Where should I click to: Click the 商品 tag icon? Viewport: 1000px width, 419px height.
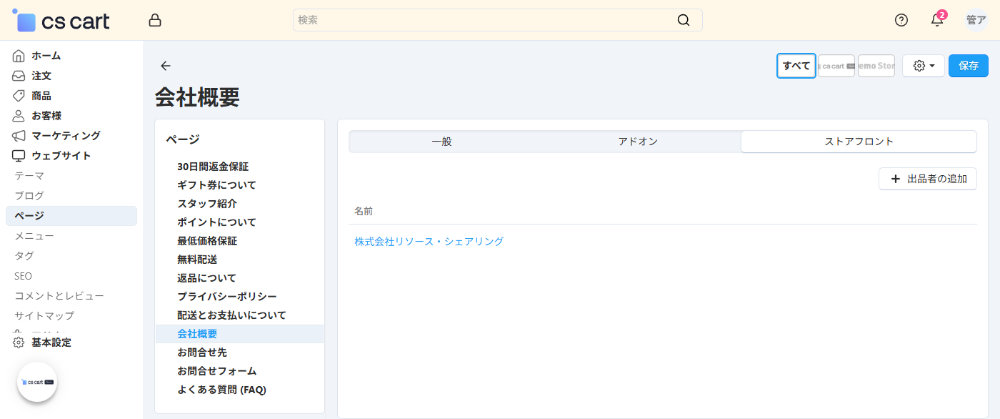[x=18, y=96]
